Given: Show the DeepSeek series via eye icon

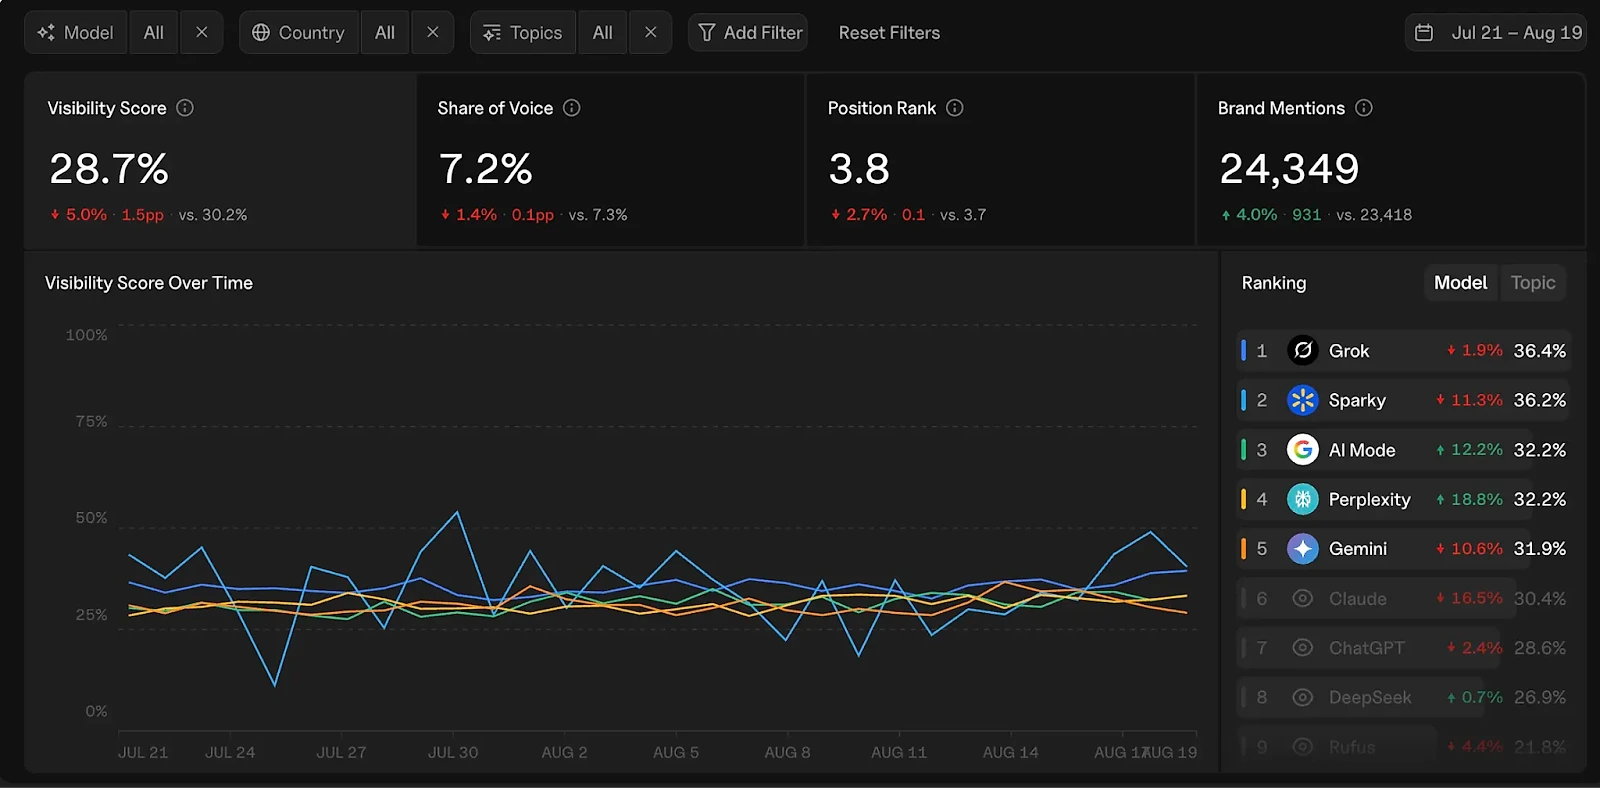Looking at the screenshot, I should [1302, 697].
